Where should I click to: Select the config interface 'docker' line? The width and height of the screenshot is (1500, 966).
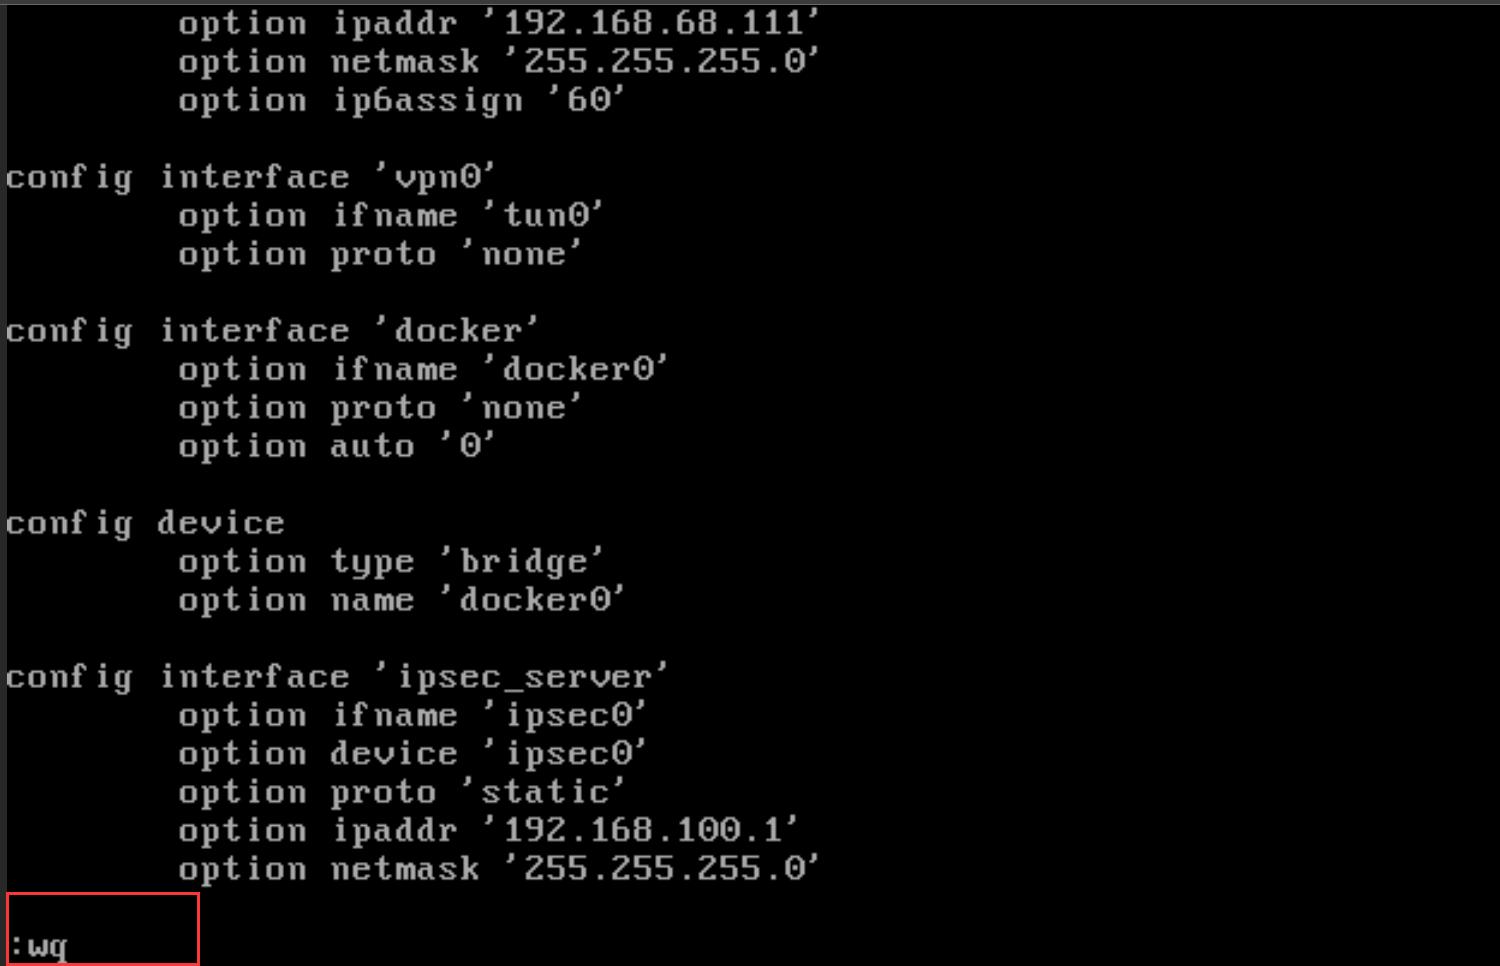pyautogui.click(x=271, y=331)
